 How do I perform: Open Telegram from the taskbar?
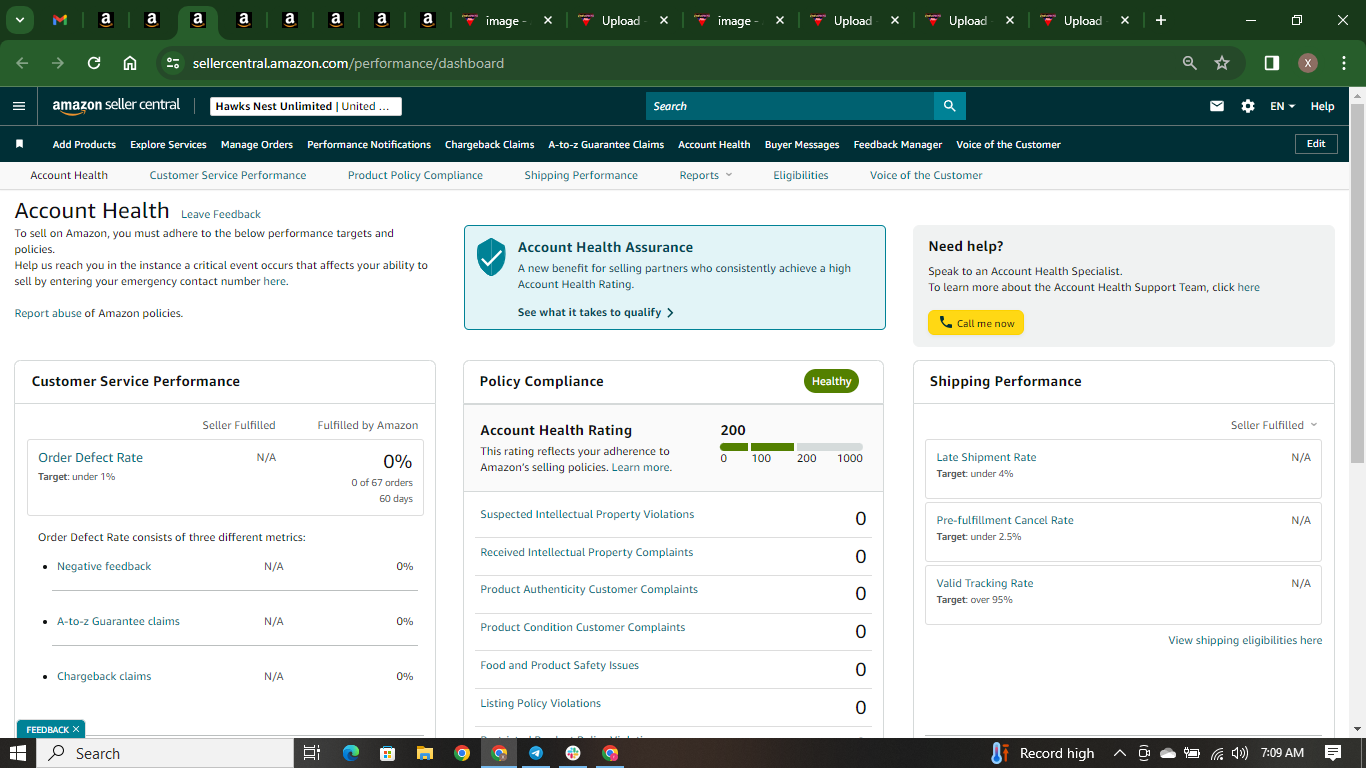(x=536, y=753)
